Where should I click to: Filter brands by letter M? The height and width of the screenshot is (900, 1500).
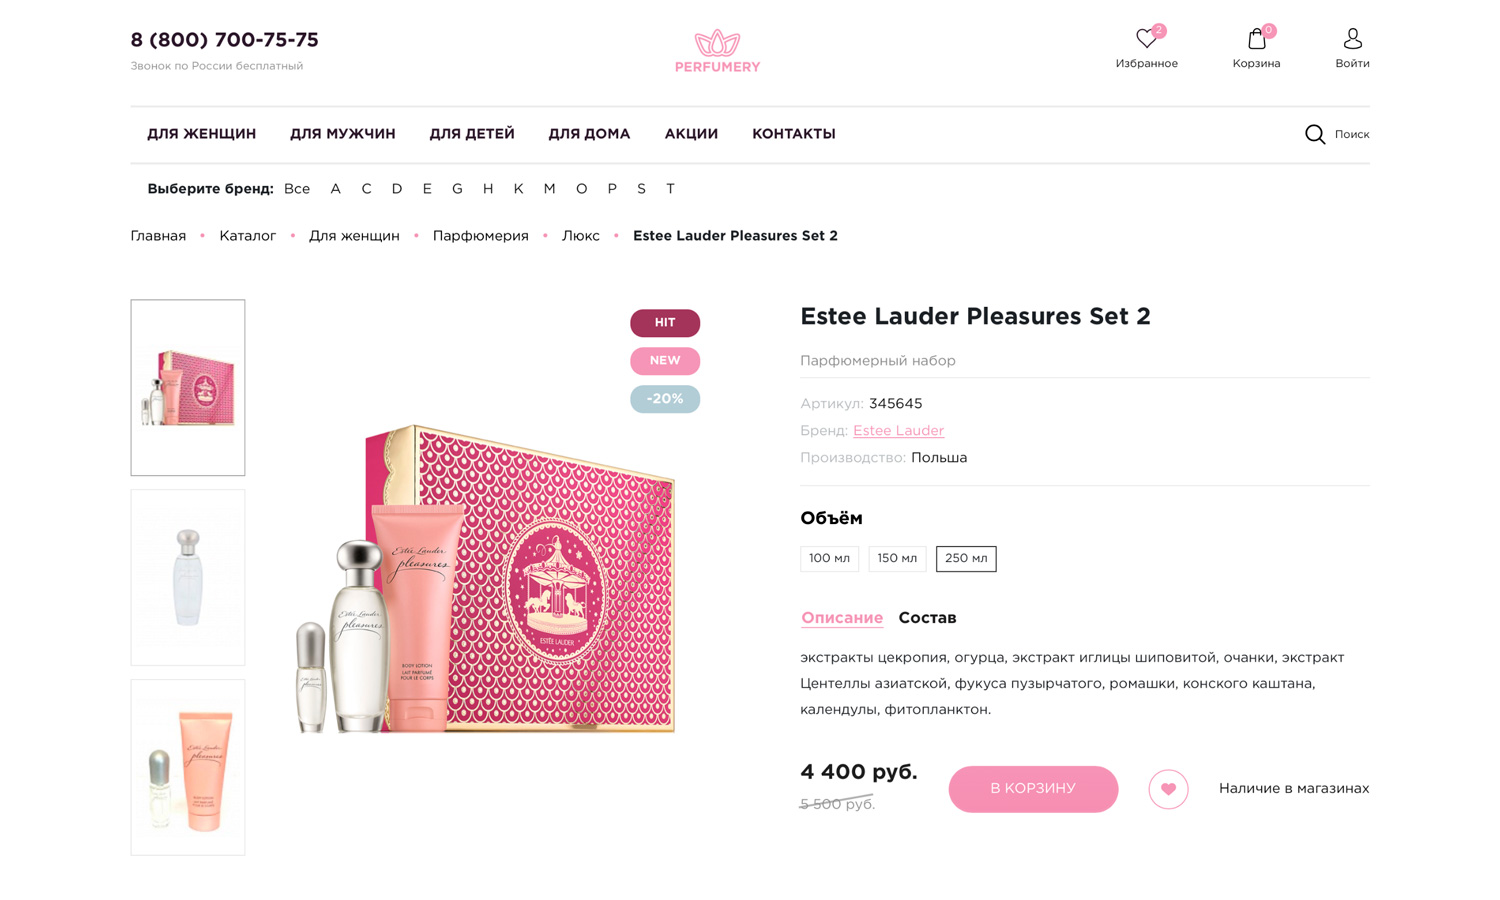549,189
